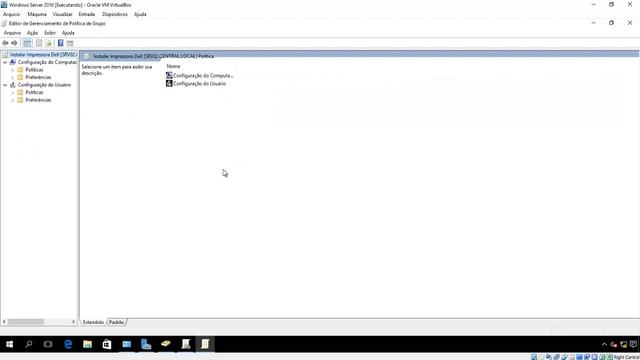
Task: Select Políticas folder under Configuração do Computador
Action: click(34, 70)
